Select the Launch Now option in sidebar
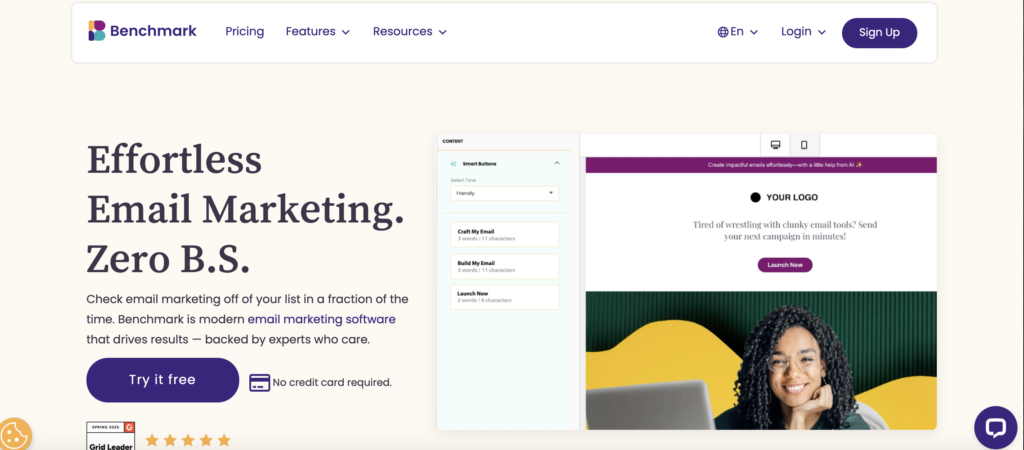 pos(504,297)
